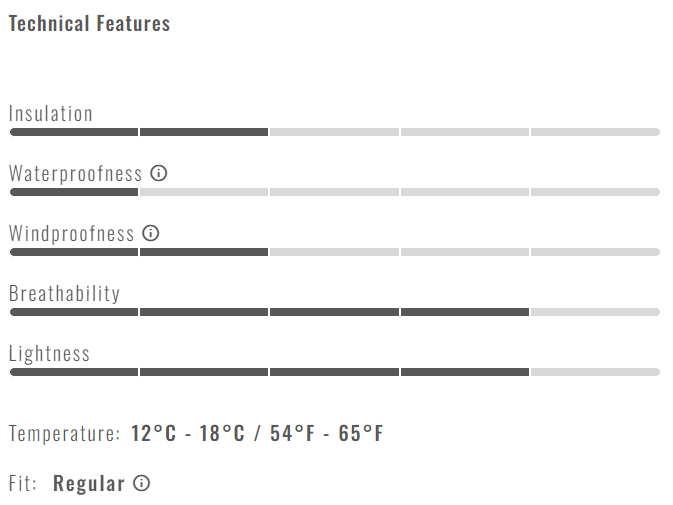Viewport: 673px width, 505px height.
Task: Click the Temperature label
Action: click(x=64, y=434)
